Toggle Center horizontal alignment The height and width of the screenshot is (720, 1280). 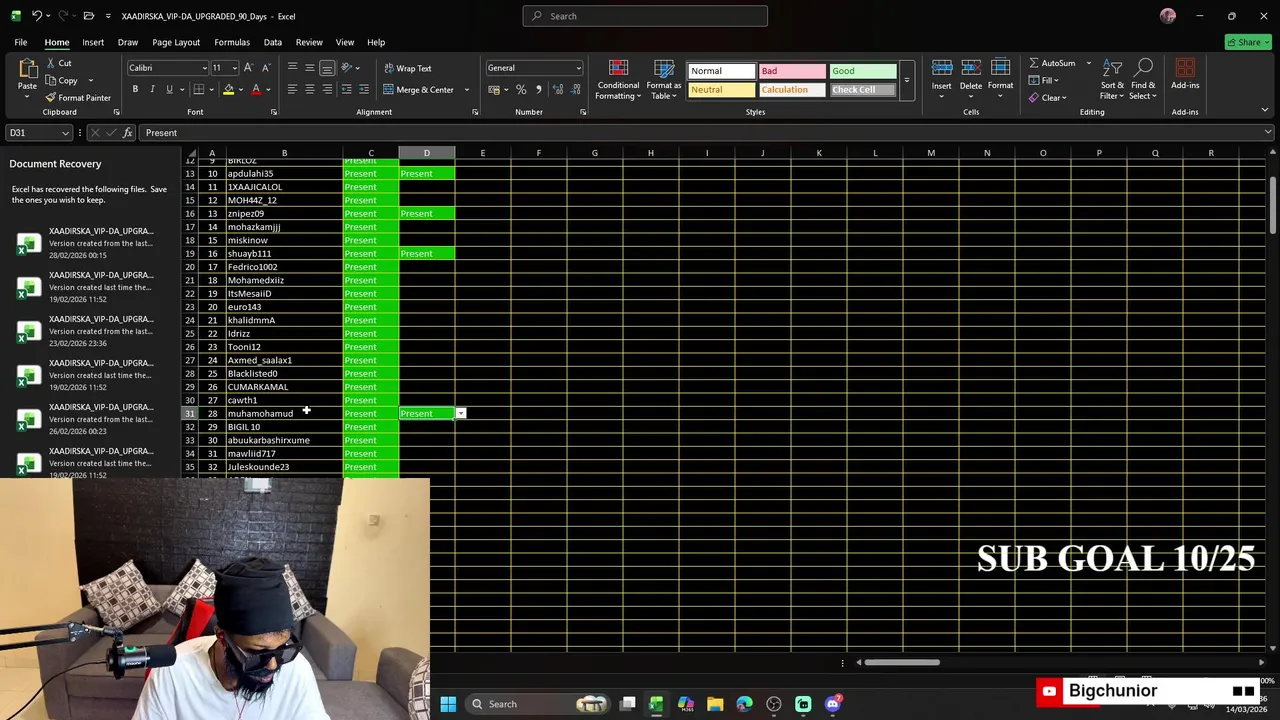coord(309,89)
